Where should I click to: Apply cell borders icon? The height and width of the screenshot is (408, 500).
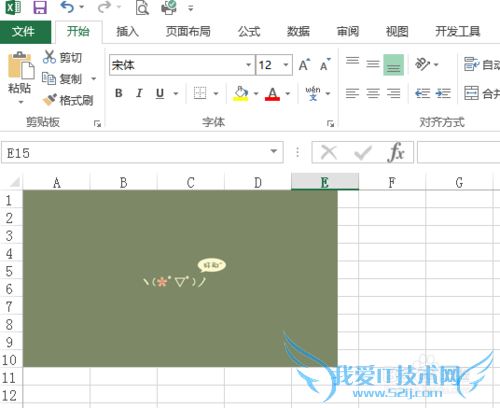[x=200, y=93]
